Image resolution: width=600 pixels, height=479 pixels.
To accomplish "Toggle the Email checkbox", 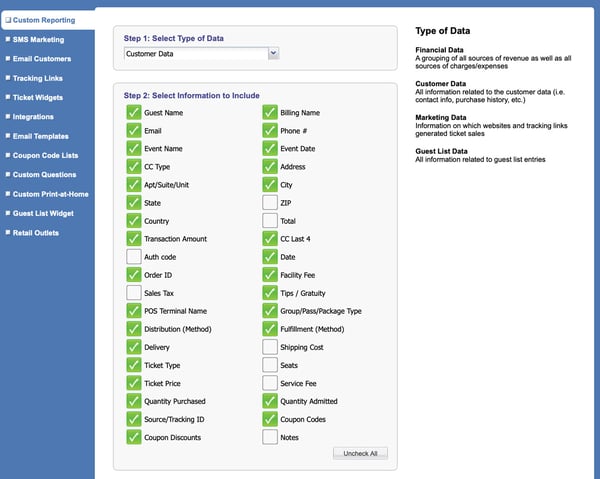I will [134, 130].
